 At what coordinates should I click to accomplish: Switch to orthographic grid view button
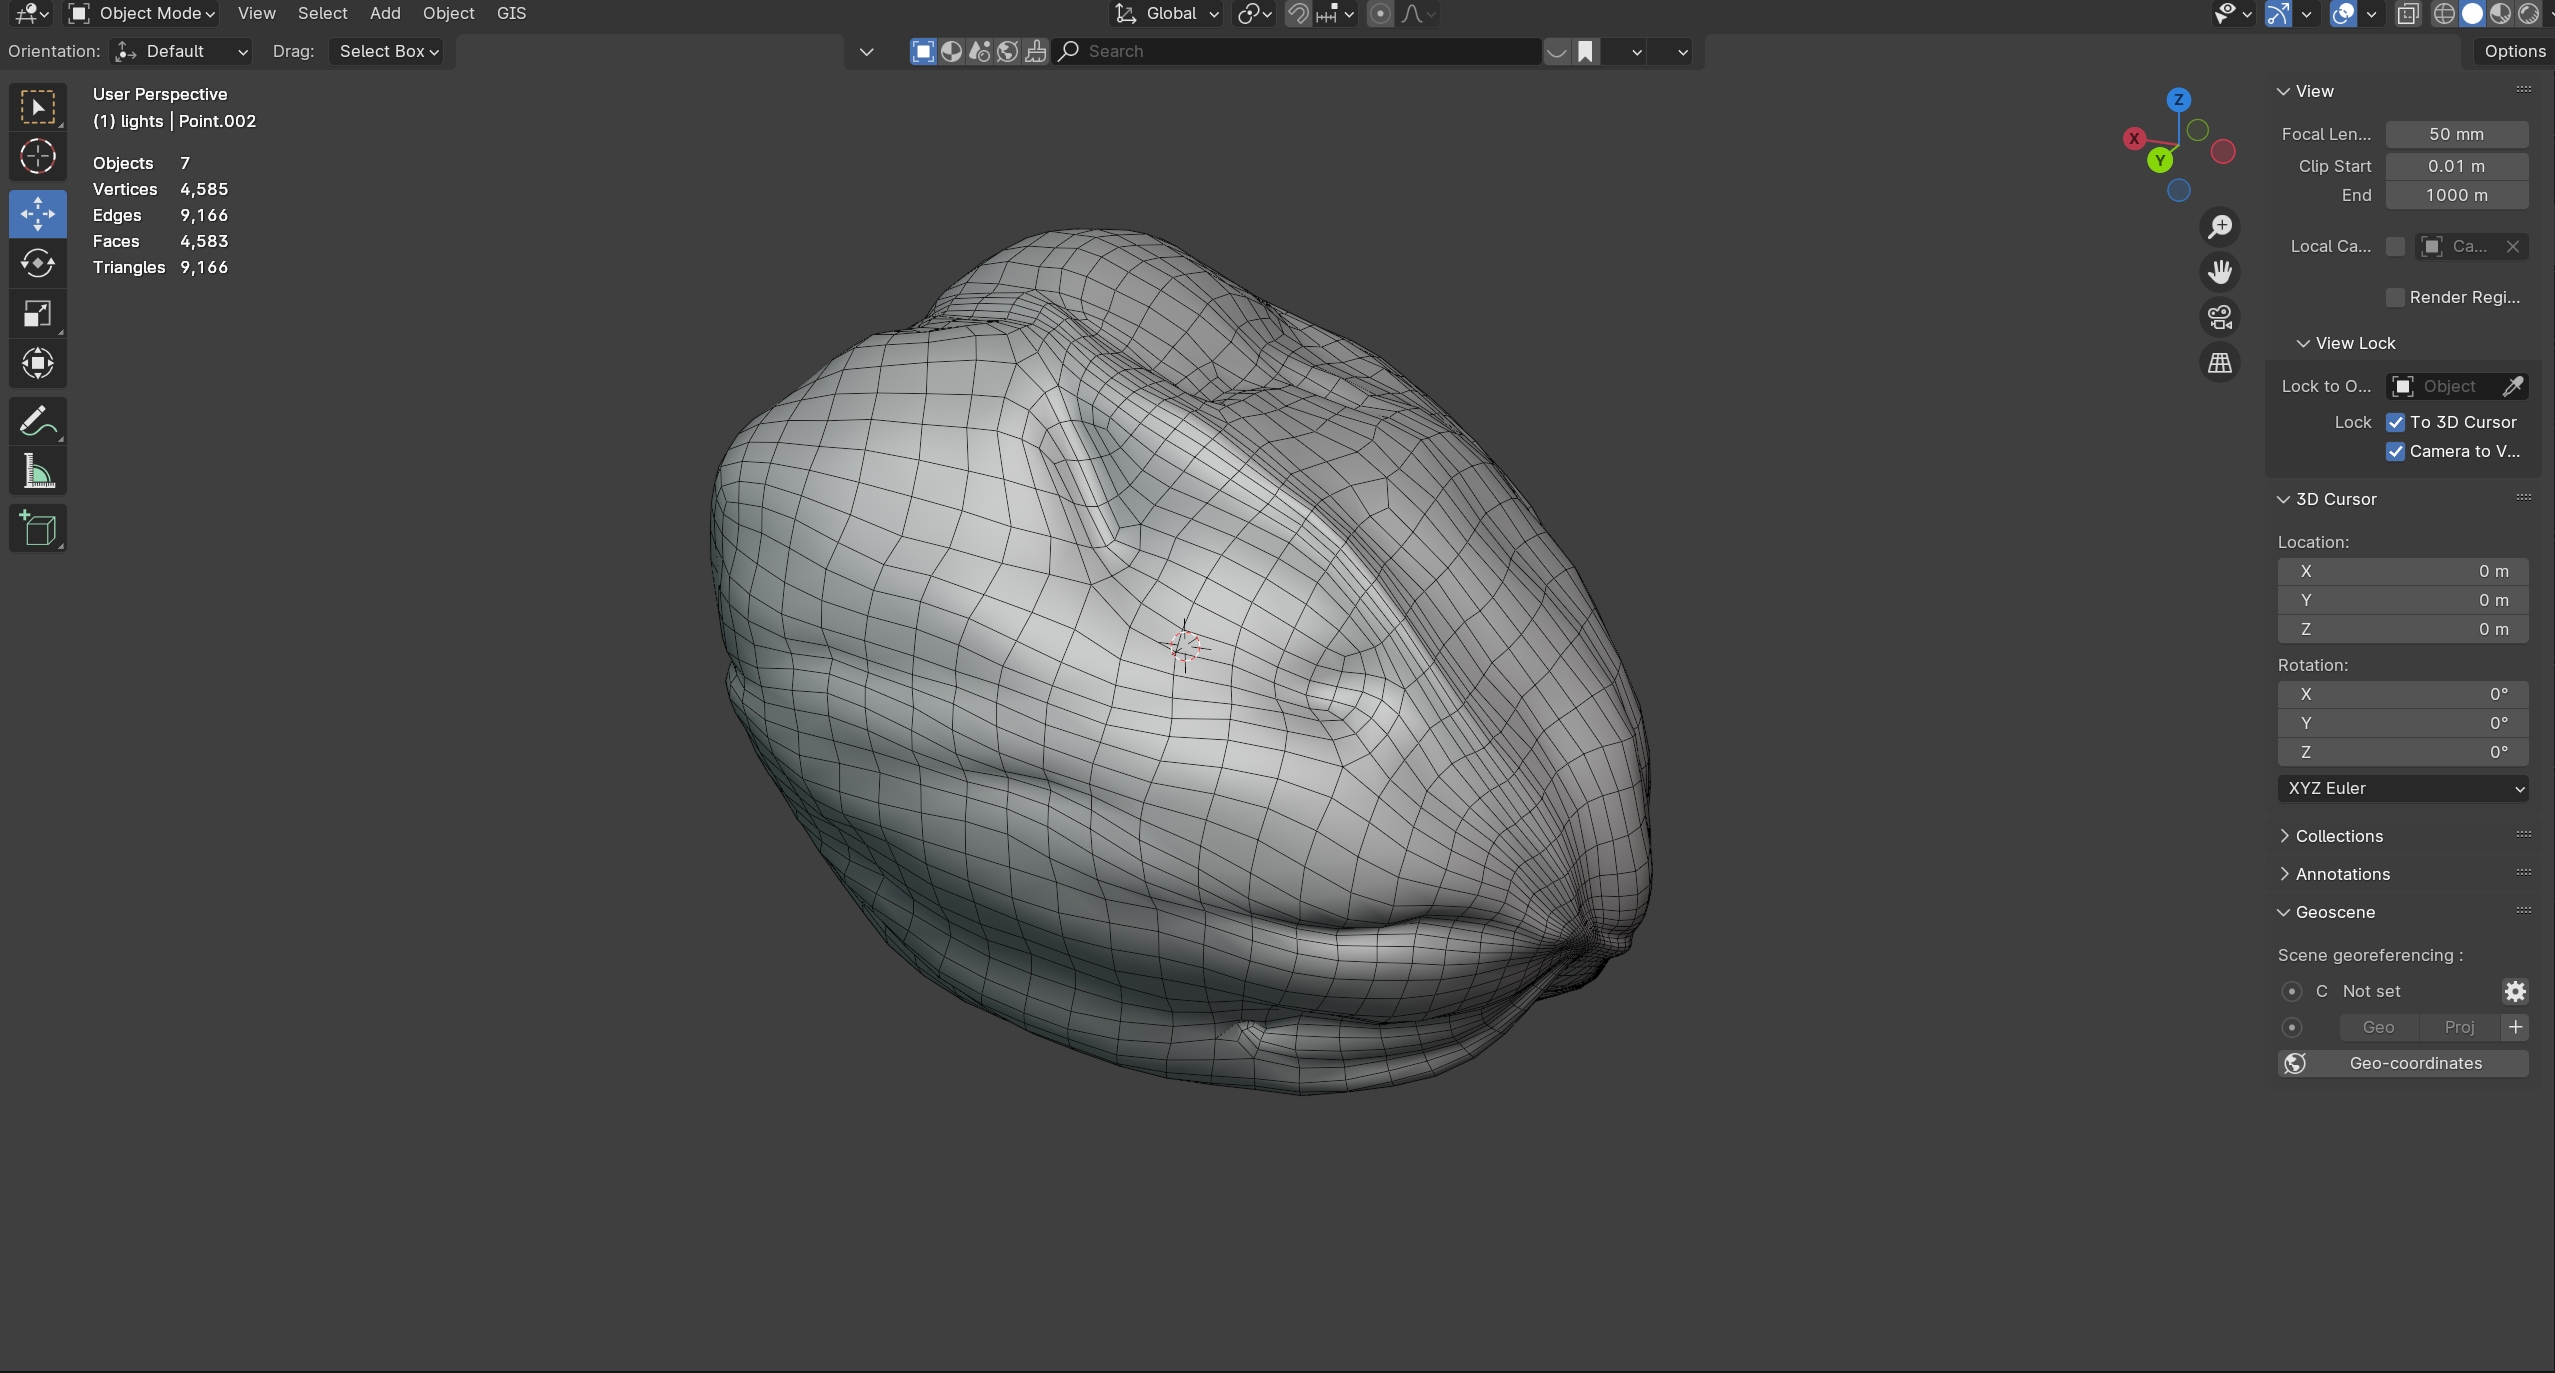2220,363
